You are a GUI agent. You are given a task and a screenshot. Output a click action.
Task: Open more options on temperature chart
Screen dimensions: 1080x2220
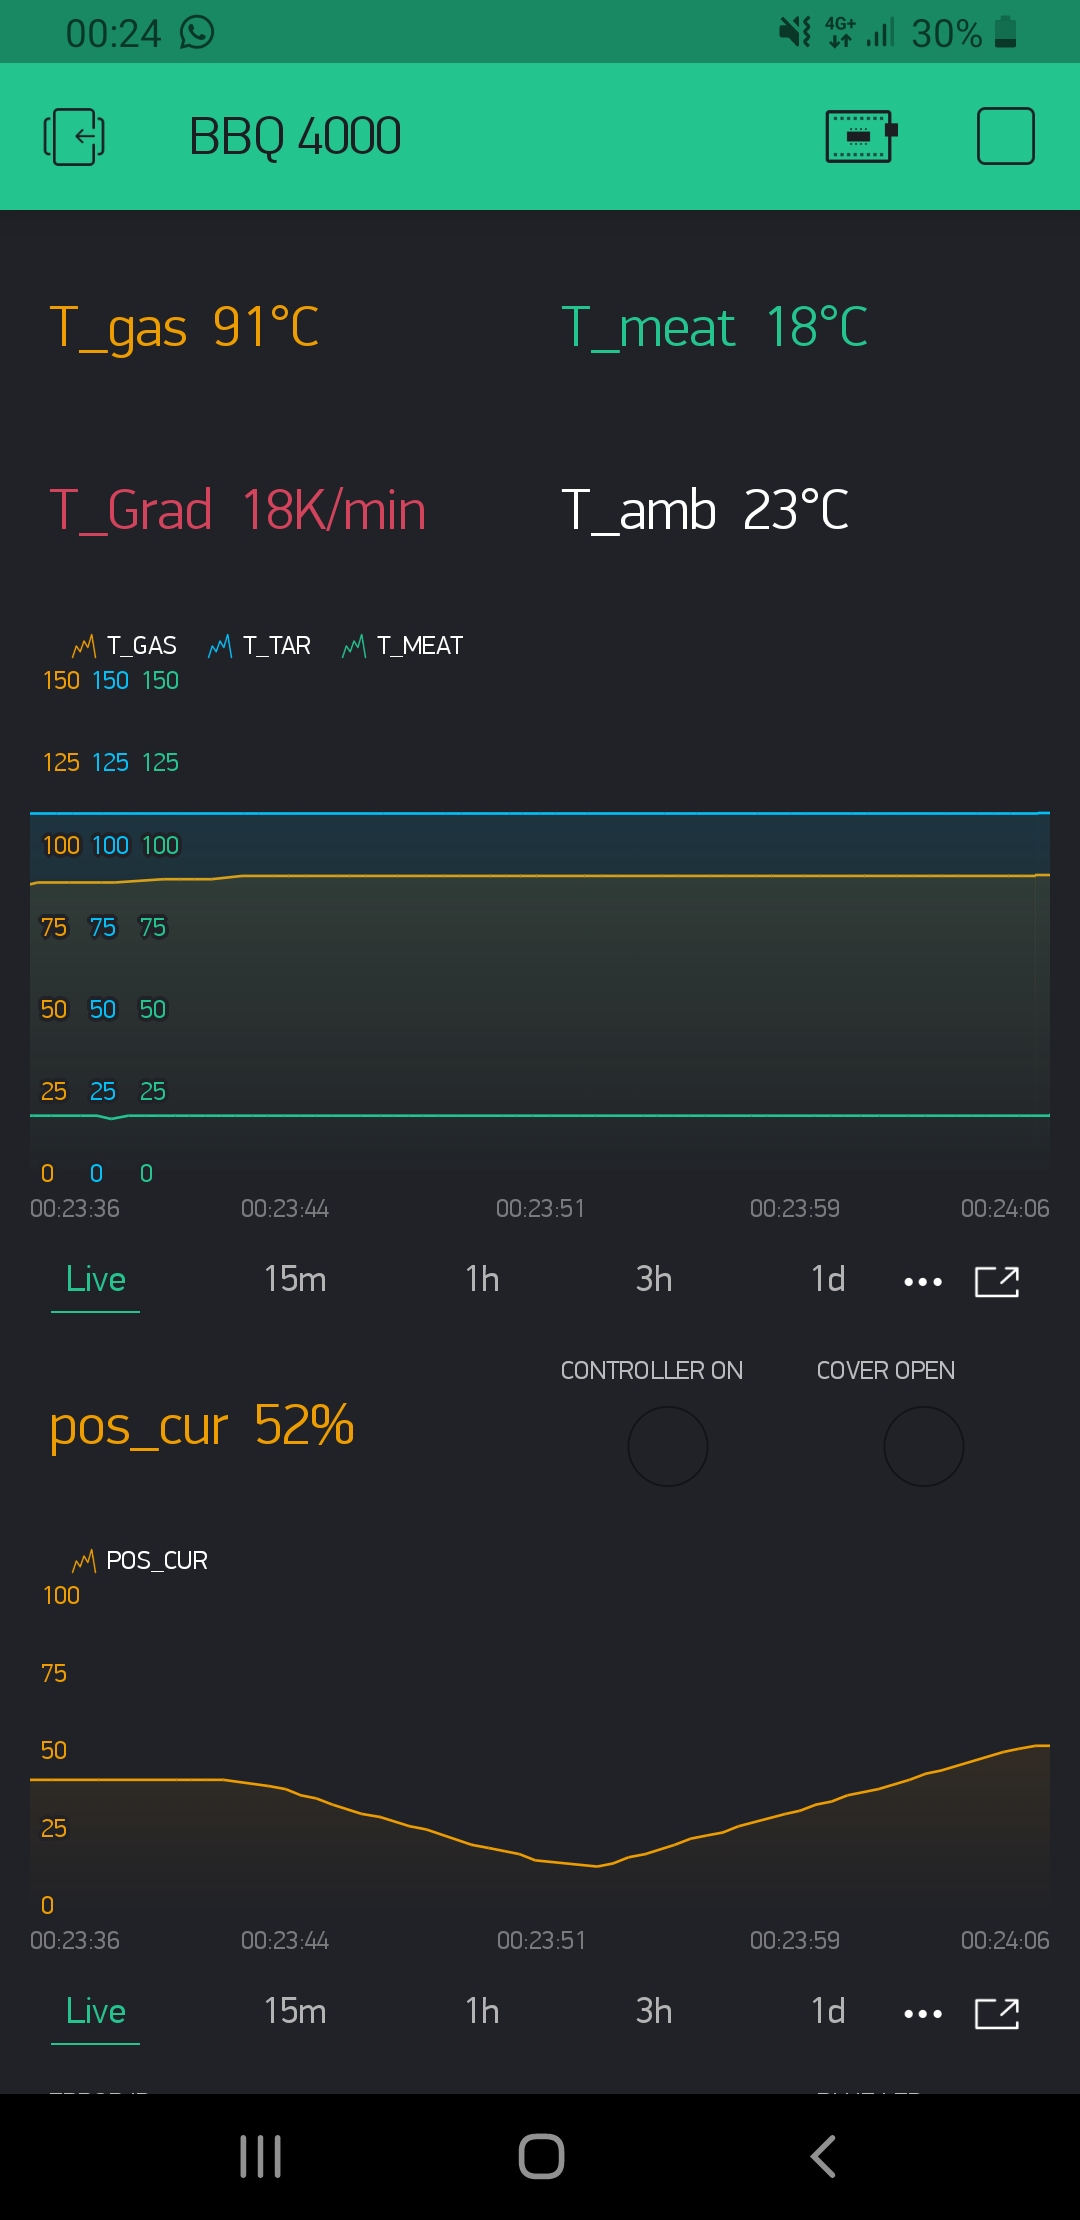point(922,1281)
